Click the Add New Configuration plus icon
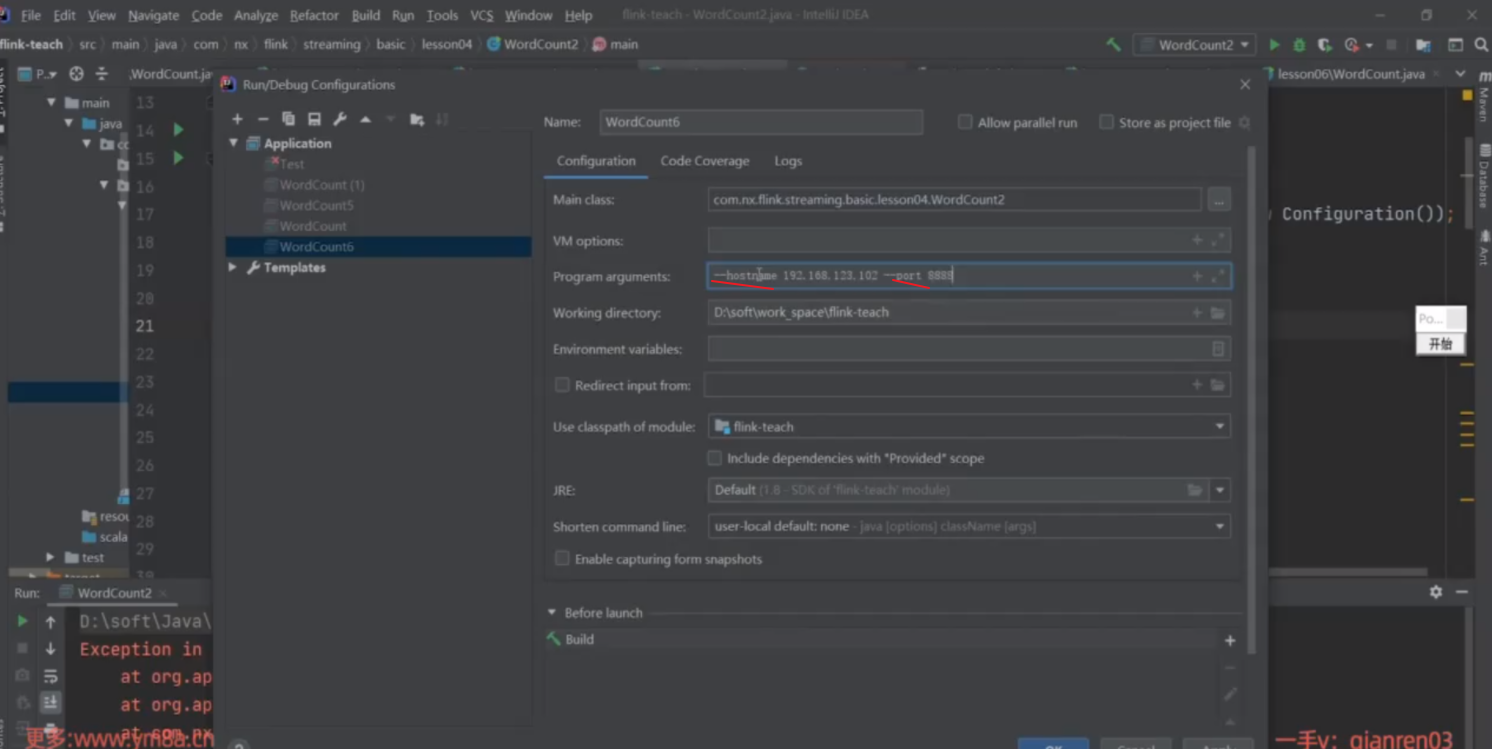 pyautogui.click(x=237, y=119)
